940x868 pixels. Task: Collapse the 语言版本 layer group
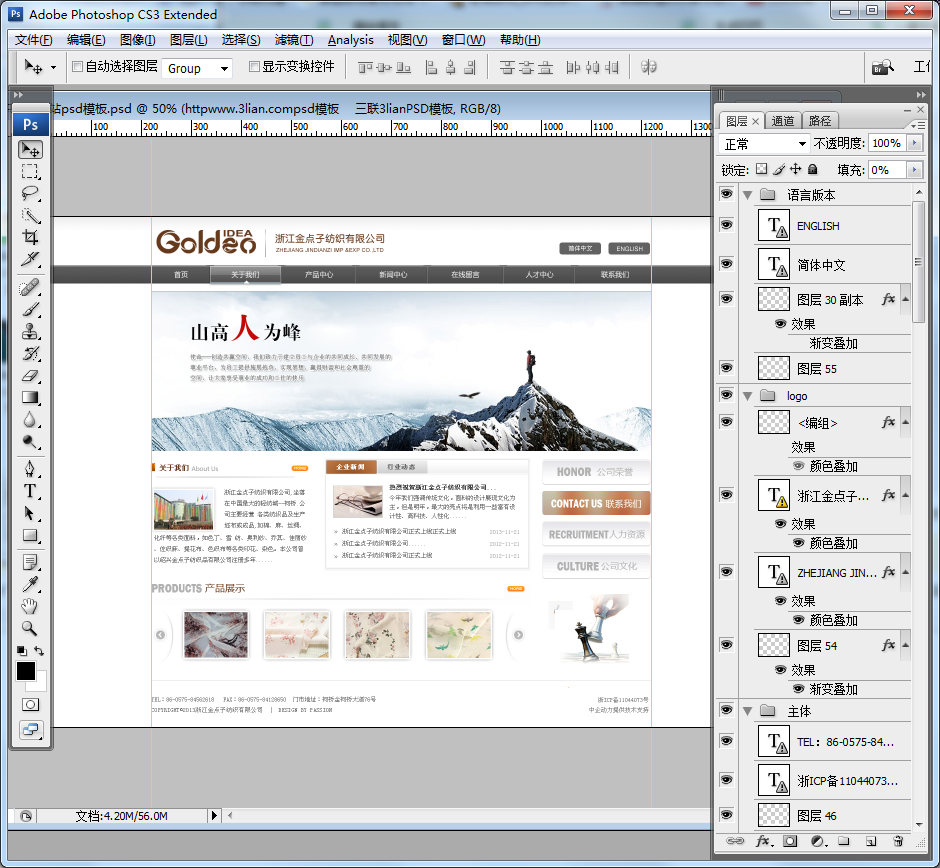[748, 195]
